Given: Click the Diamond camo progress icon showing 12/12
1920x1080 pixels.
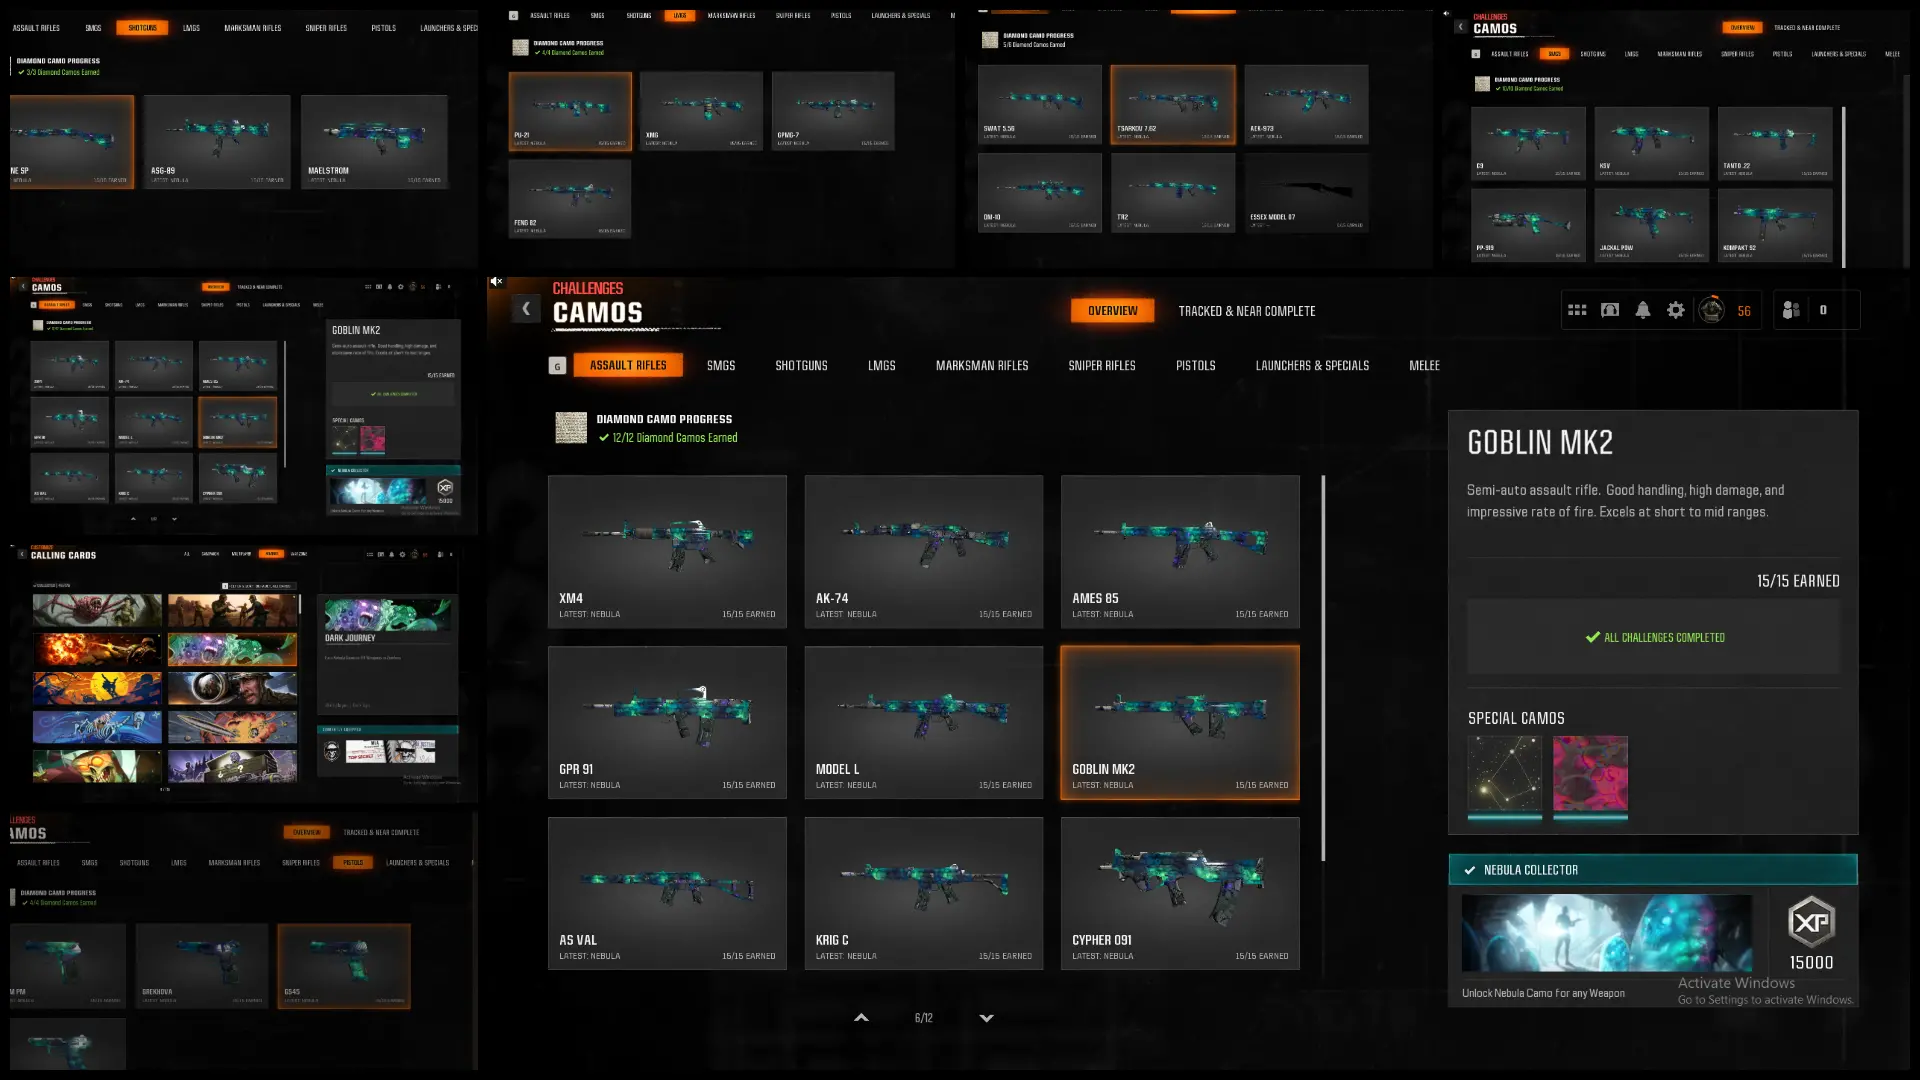Looking at the screenshot, I should pyautogui.click(x=571, y=428).
